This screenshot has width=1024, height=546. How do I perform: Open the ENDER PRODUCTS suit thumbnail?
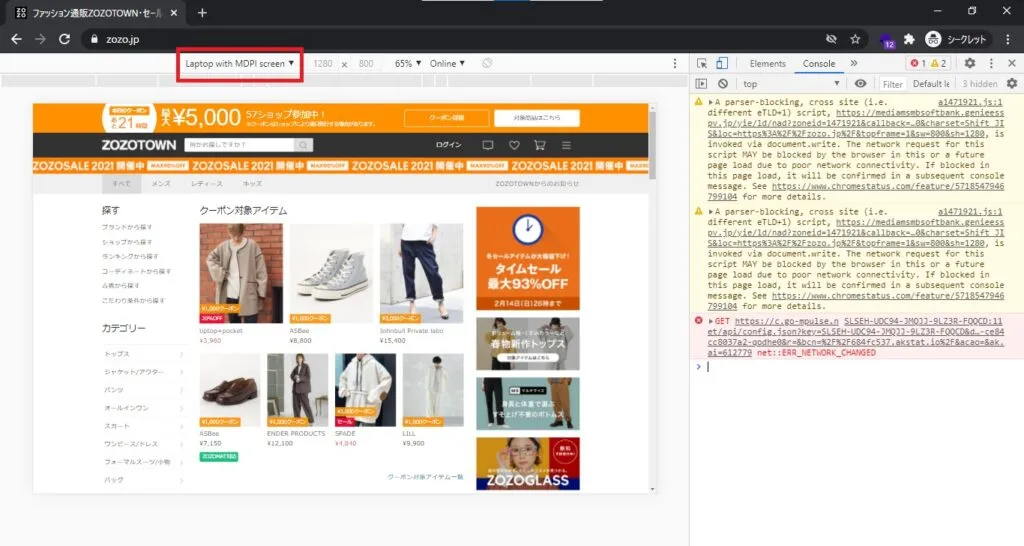coord(297,390)
